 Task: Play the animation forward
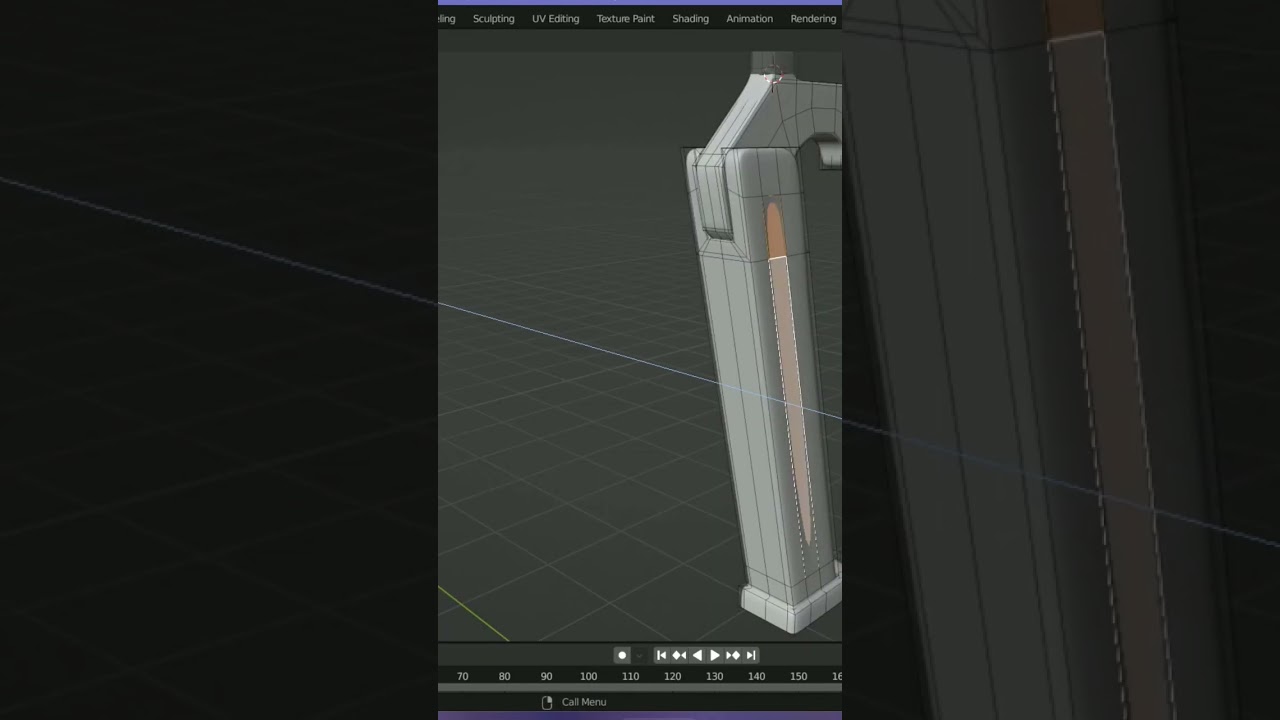tap(715, 655)
